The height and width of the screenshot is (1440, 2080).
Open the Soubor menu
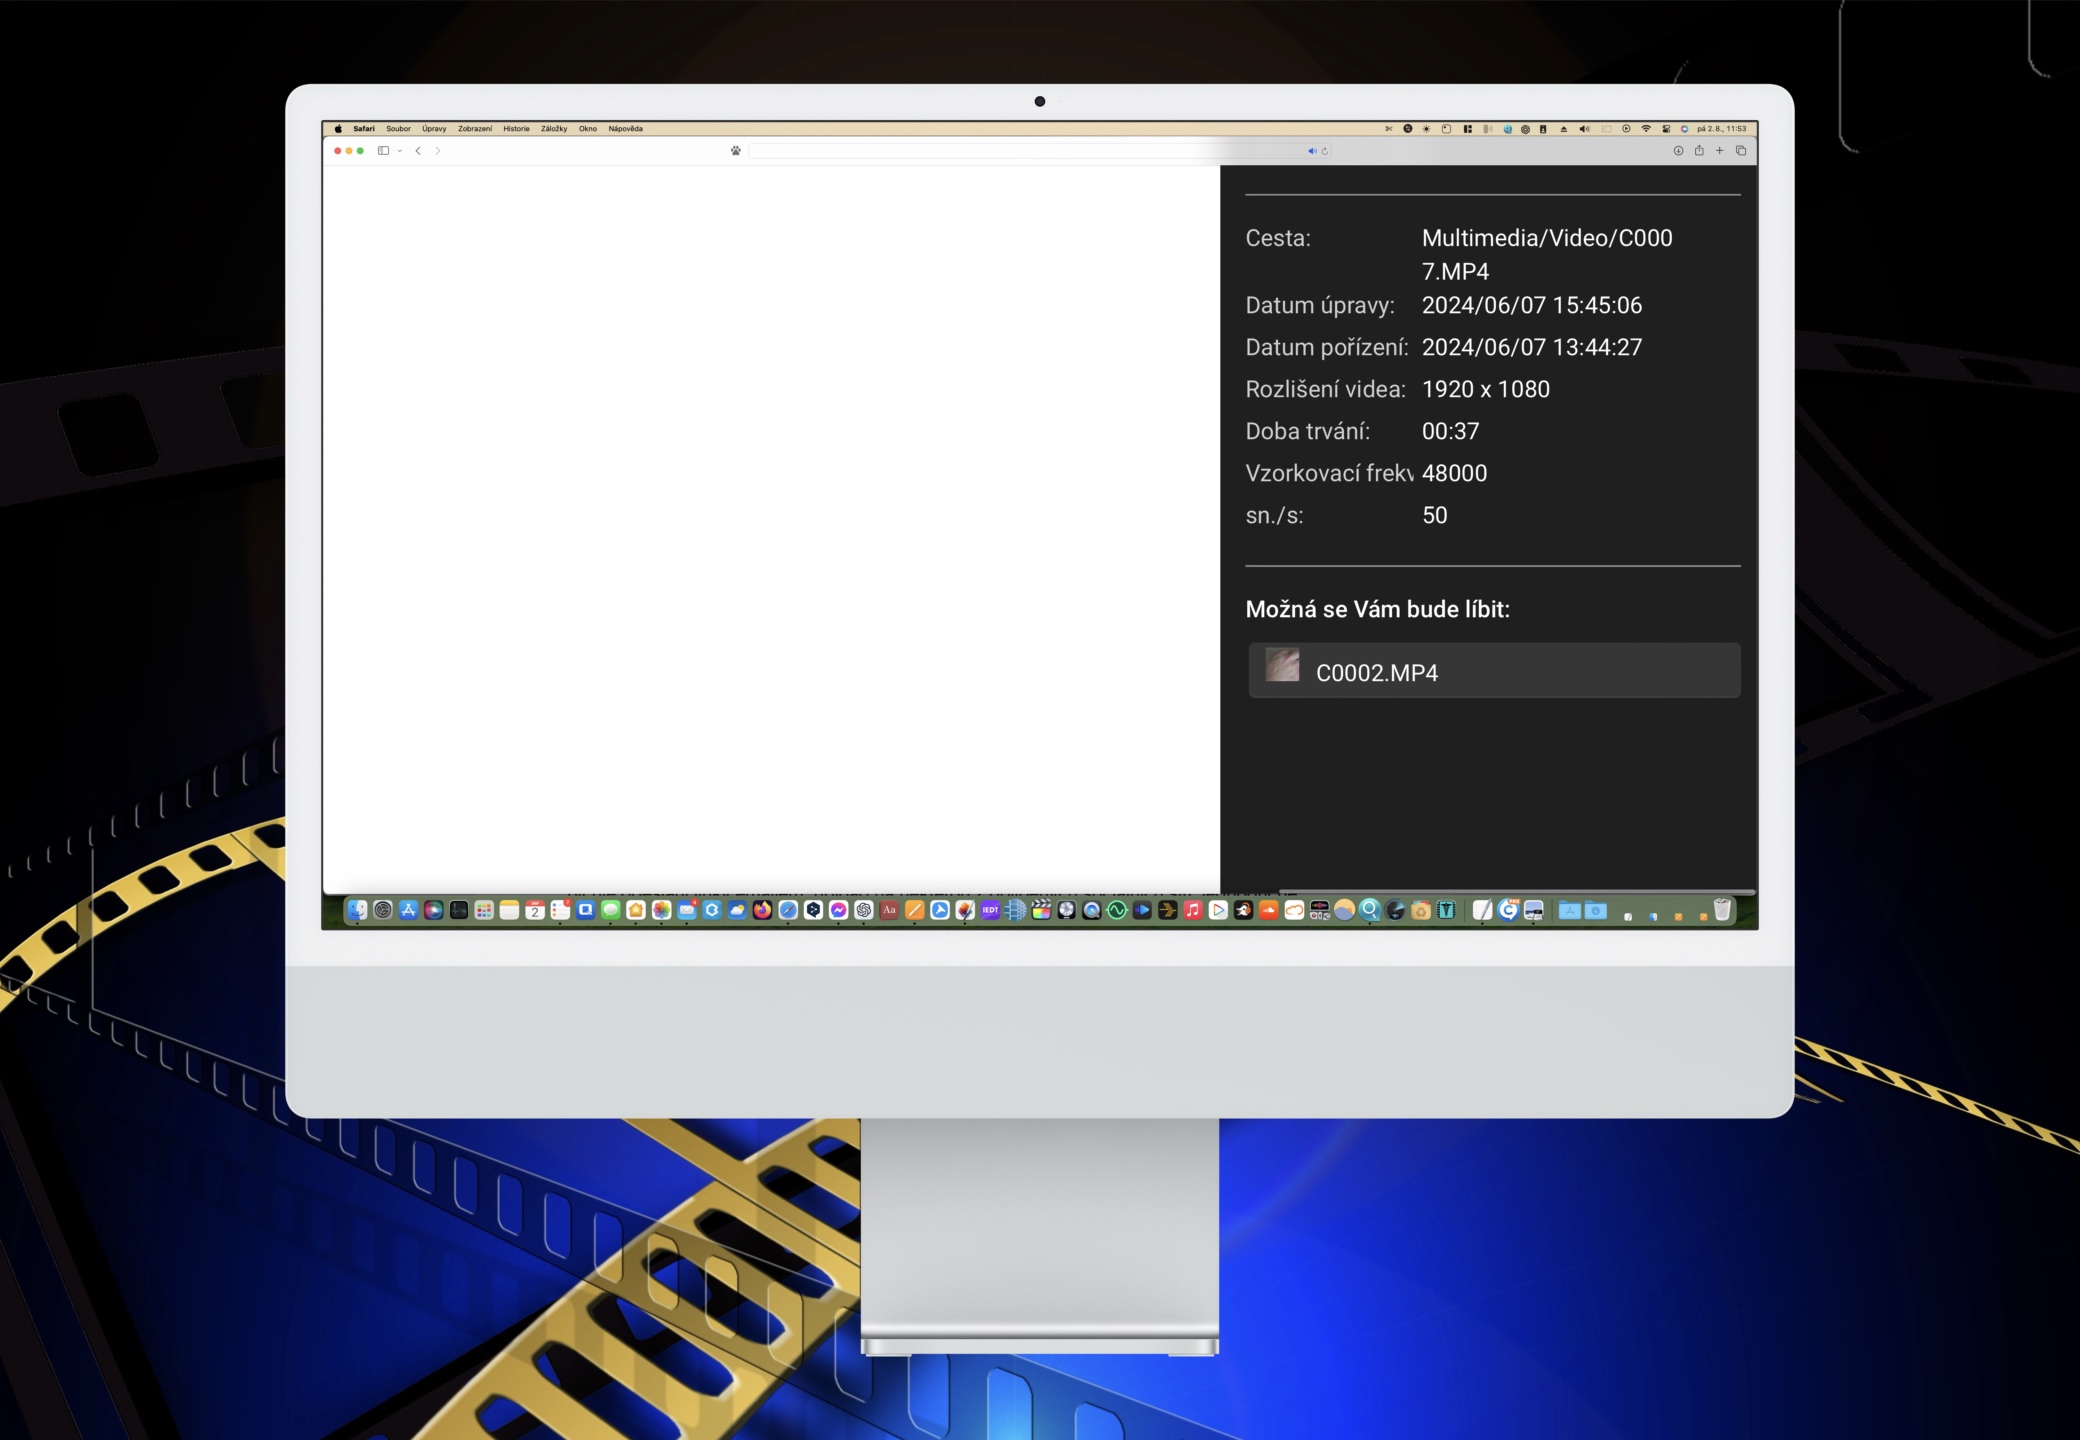coord(398,129)
